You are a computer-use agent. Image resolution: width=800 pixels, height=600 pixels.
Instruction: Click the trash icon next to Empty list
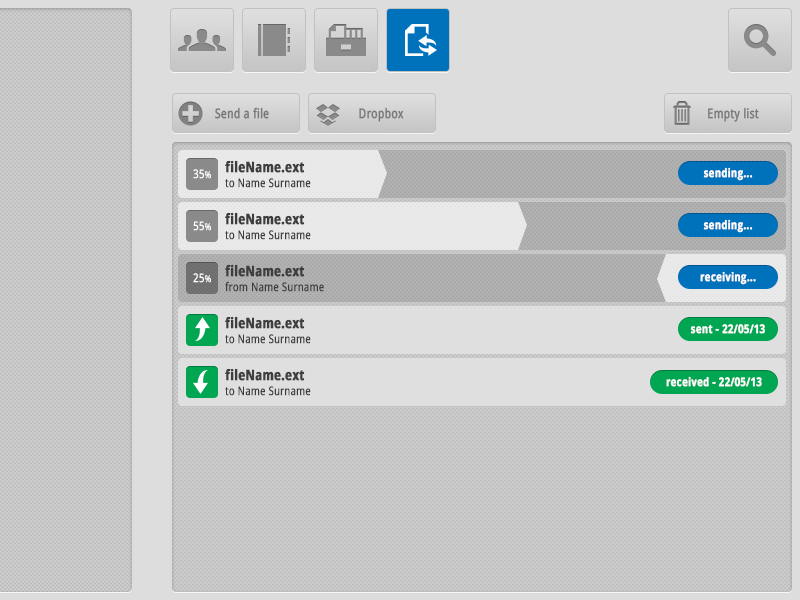point(684,112)
